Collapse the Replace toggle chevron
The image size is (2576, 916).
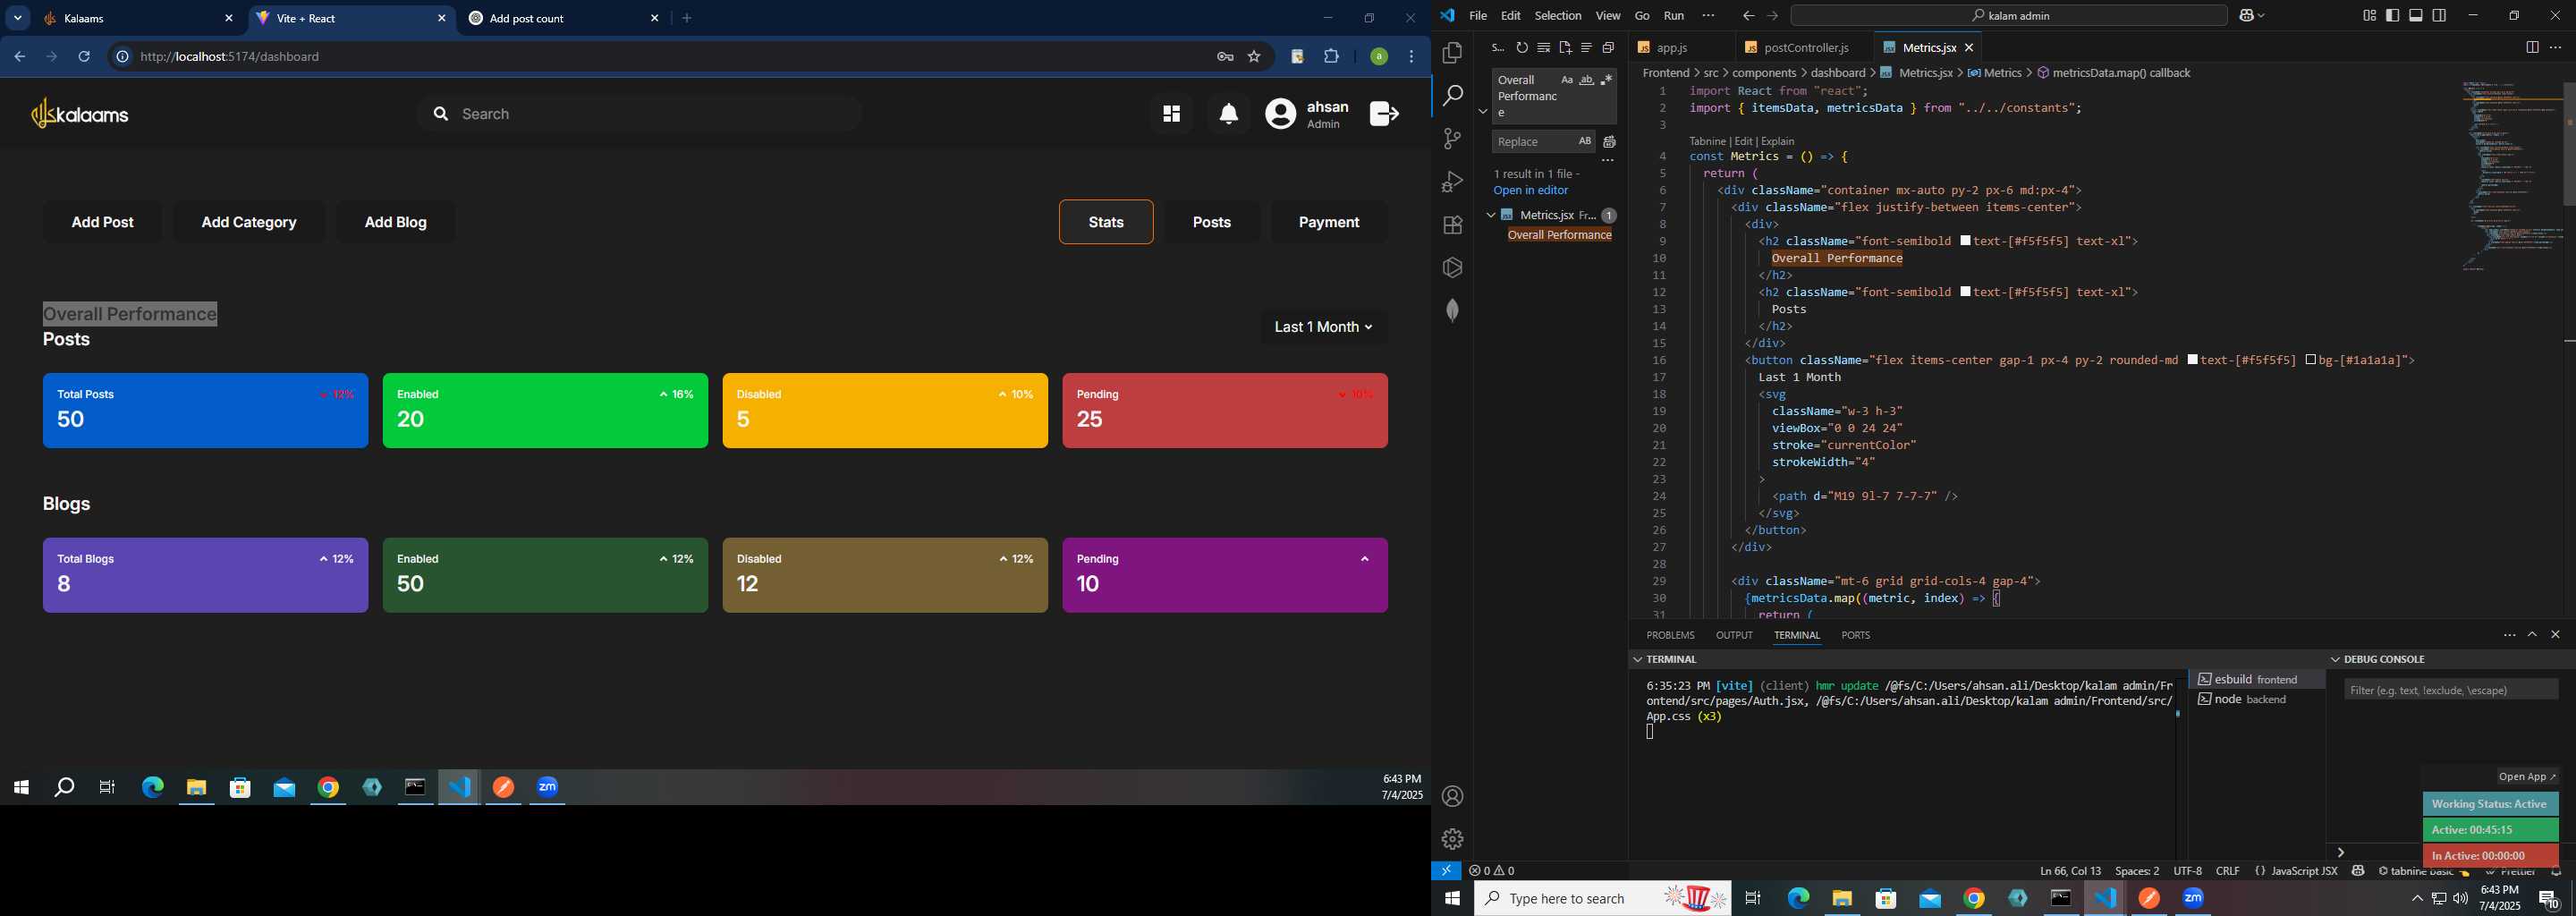tap(1483, 111)
